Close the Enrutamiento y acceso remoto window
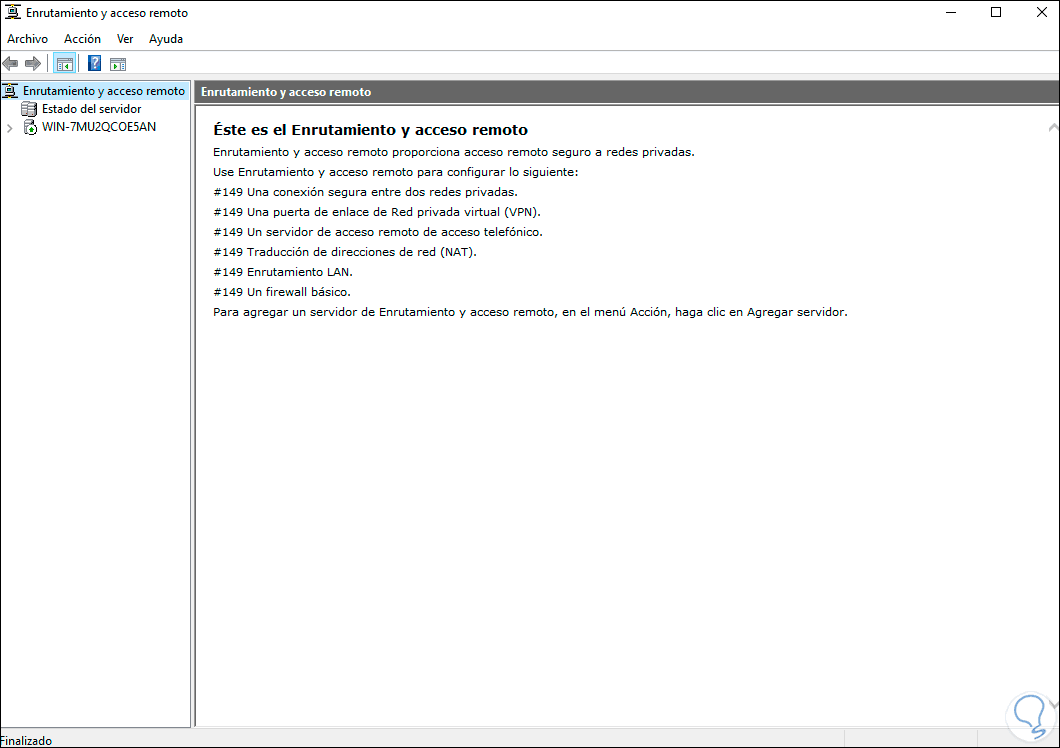Viewport: 1060px width, 748px height. coord(1041,13)
